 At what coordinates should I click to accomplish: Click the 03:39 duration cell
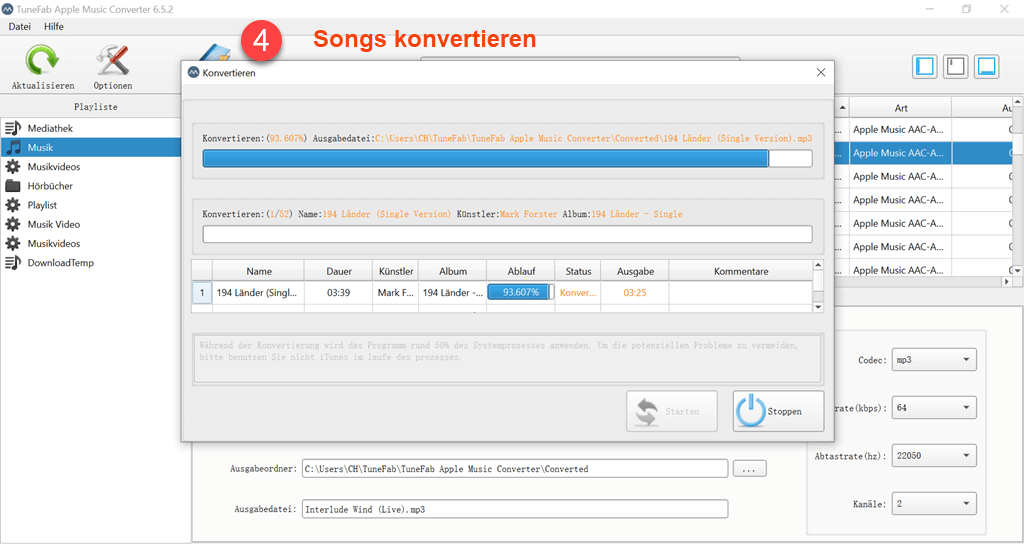click(338, 293)
